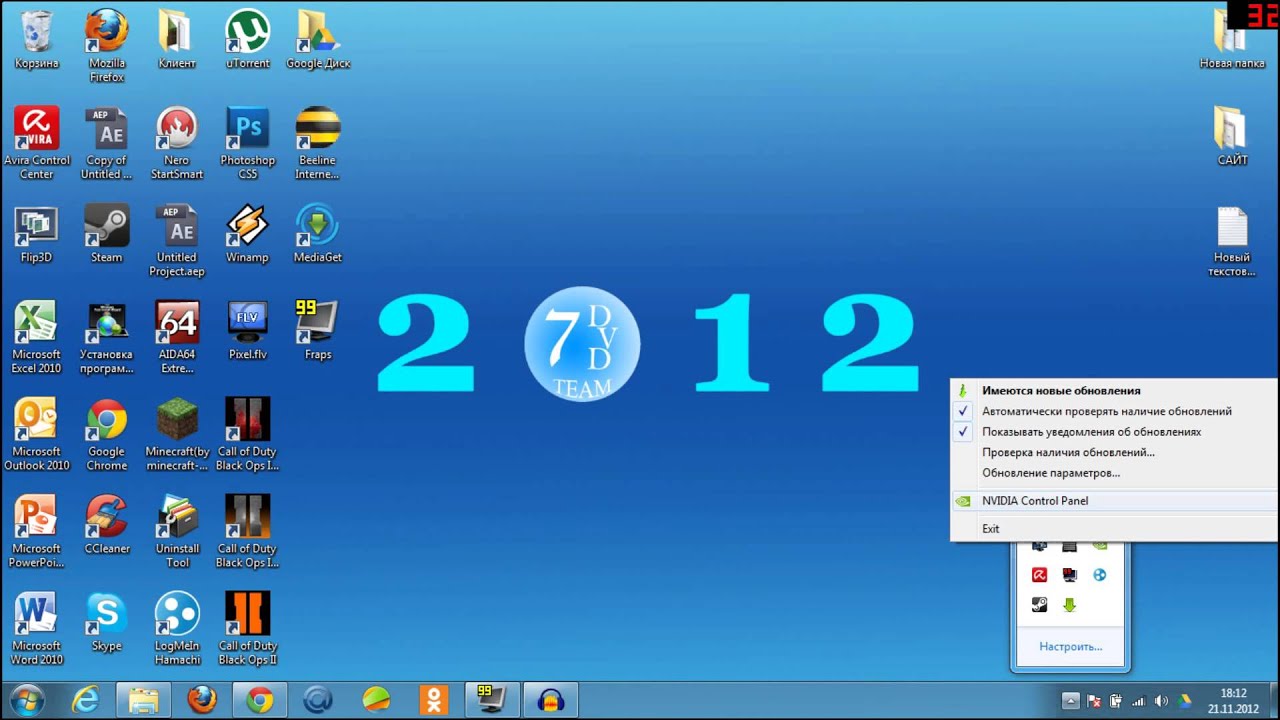Image resolution: width=1280 pixels, height=720 pixels.
Task: Select the Клиент folder on desktop
Action: pos(177,40)
